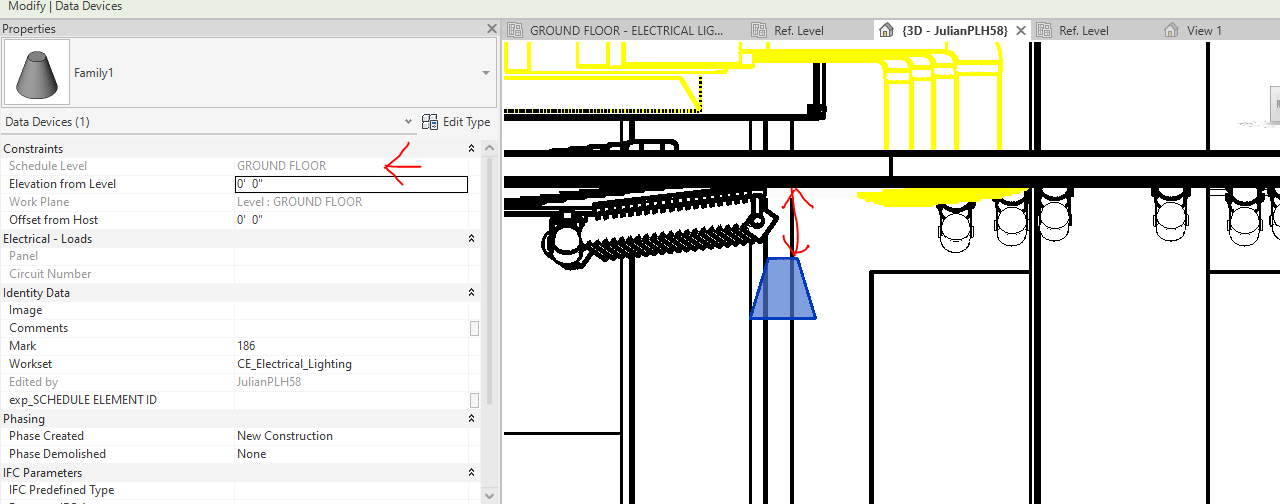Edit the Elevation from Level value field
Image resolution: width=1280 pixels, height=504 pixels.
pyautogui.click(x=351, y=184)
